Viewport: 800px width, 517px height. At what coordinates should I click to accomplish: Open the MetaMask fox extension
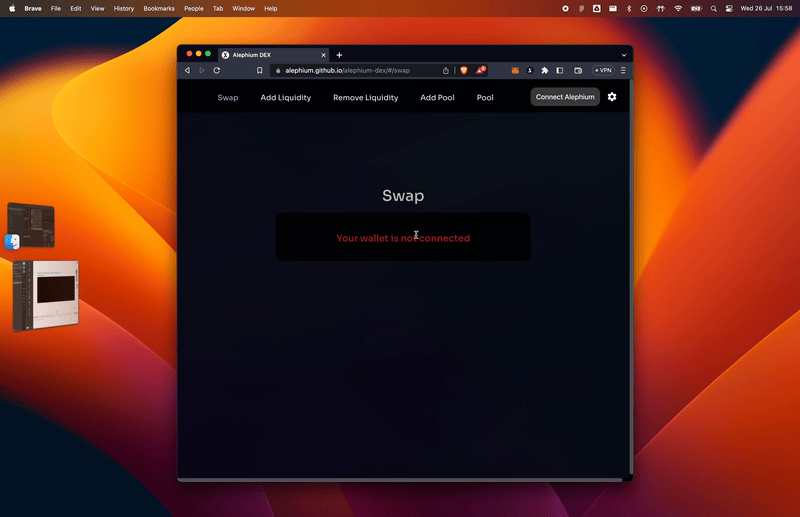tap(516, 71)
